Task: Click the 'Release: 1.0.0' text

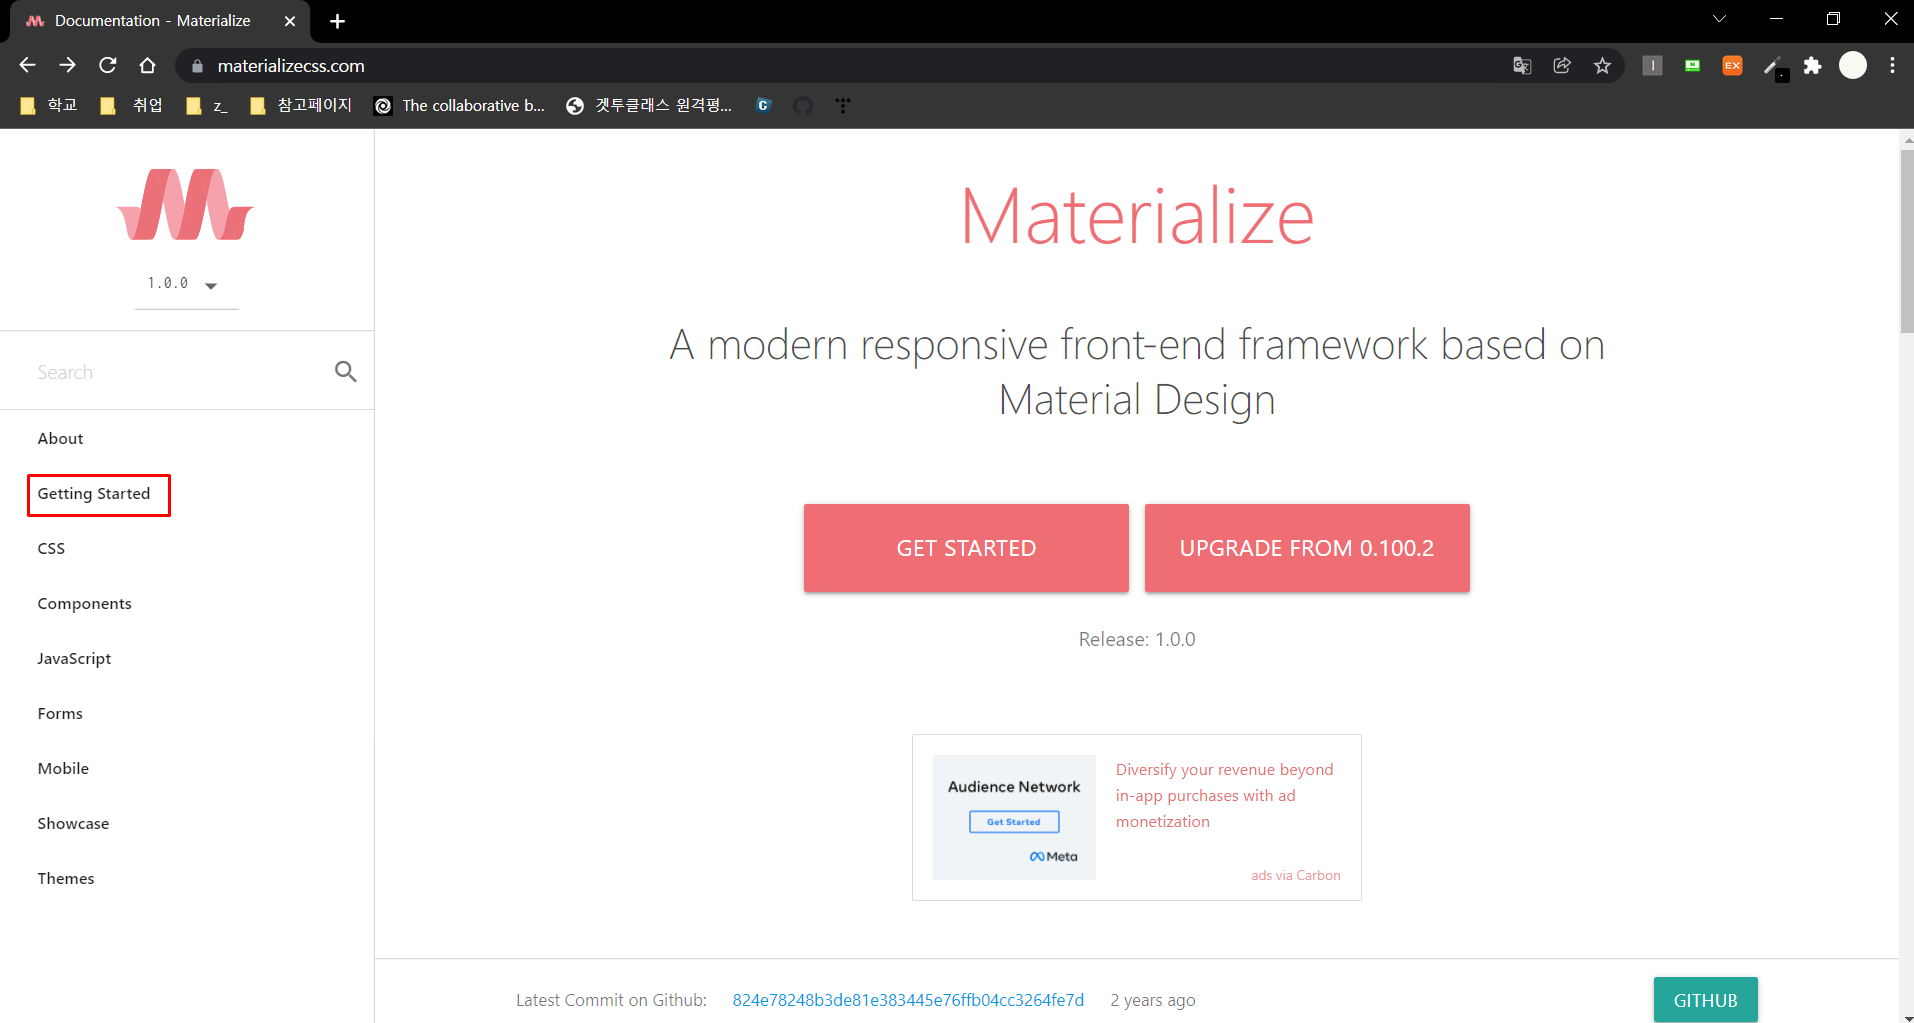Action: 1137,639
